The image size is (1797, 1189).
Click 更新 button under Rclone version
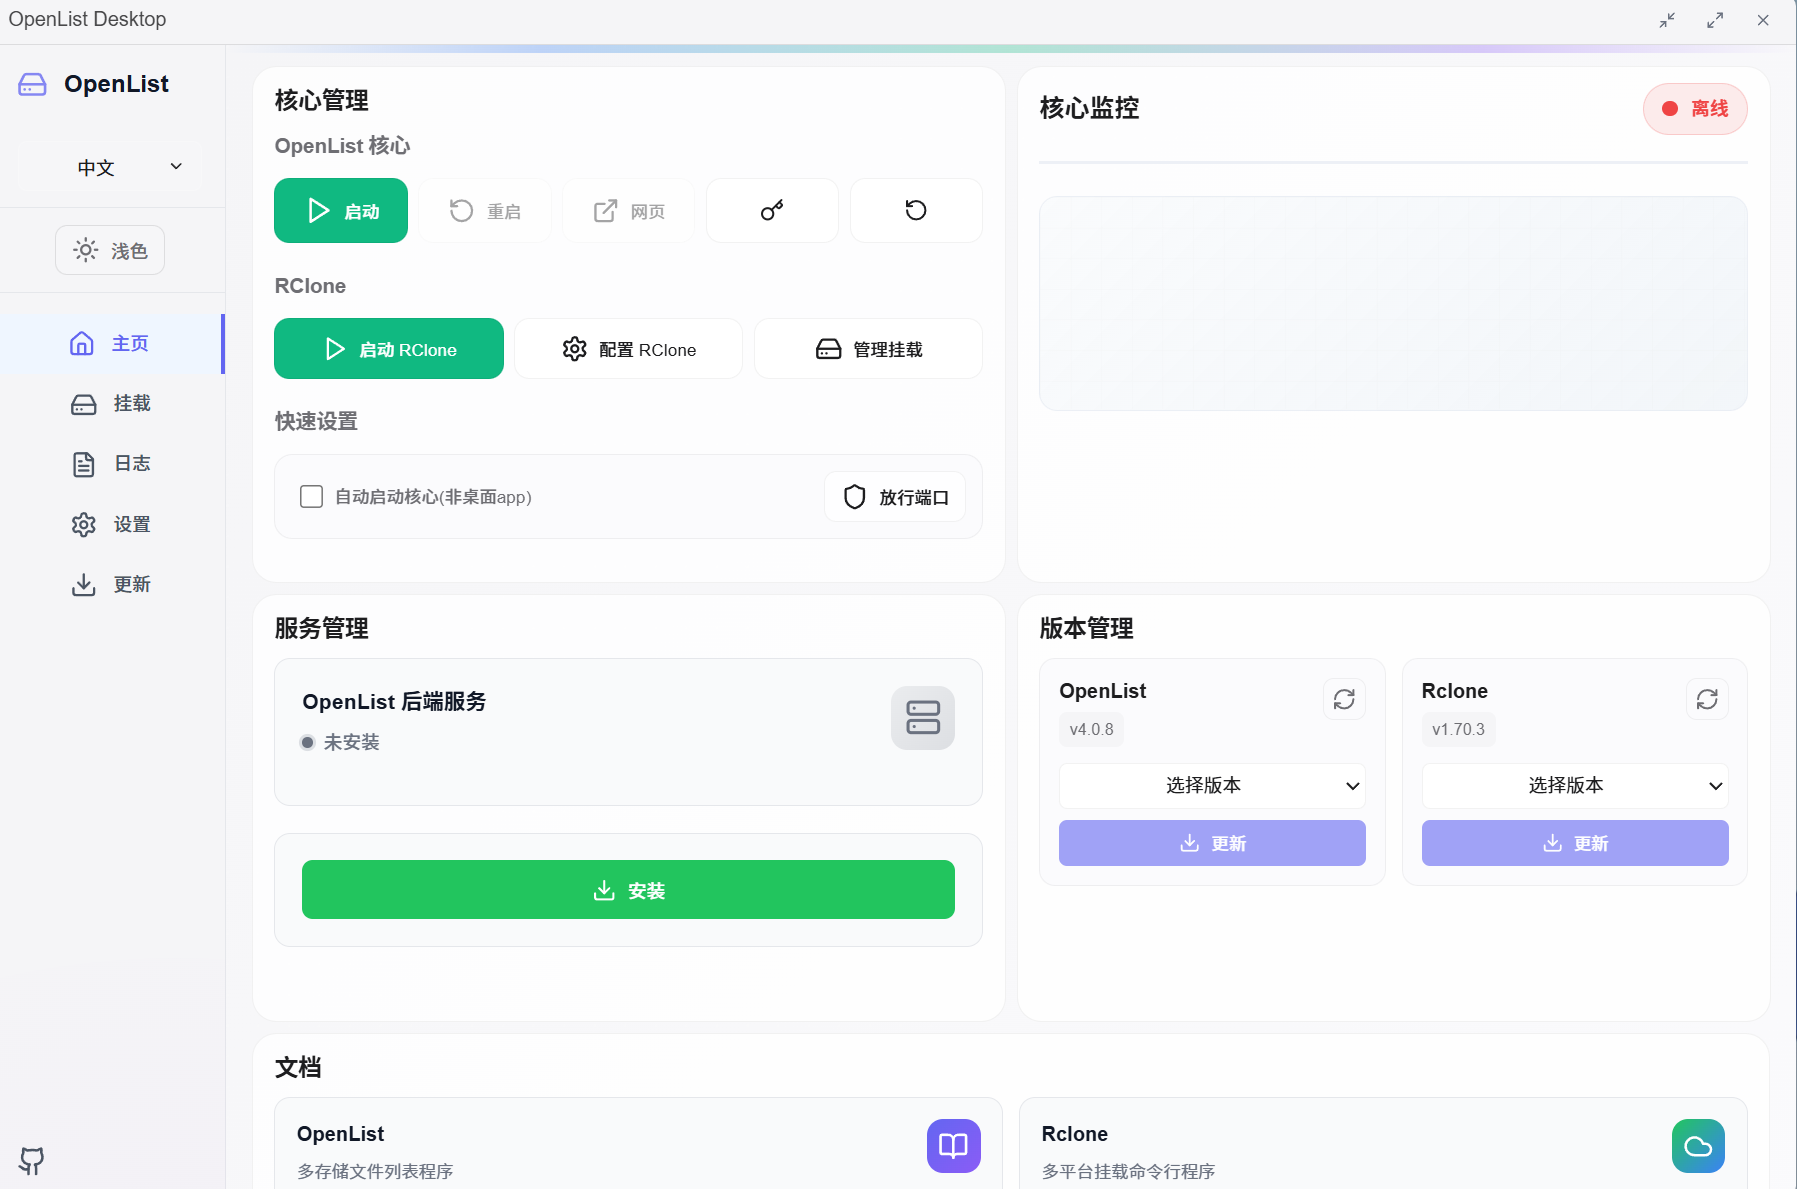tap(1575, 843)
